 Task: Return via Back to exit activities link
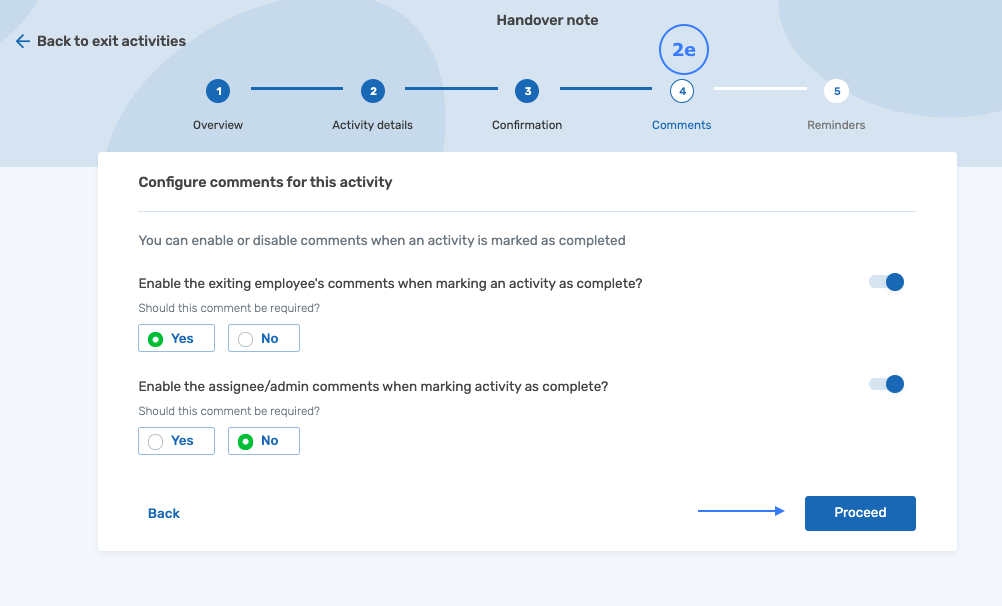point(111,41)
